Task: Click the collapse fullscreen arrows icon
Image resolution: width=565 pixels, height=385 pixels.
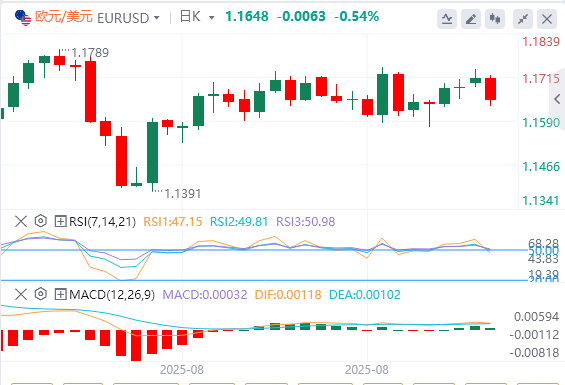Action: [x=523, y=19]
